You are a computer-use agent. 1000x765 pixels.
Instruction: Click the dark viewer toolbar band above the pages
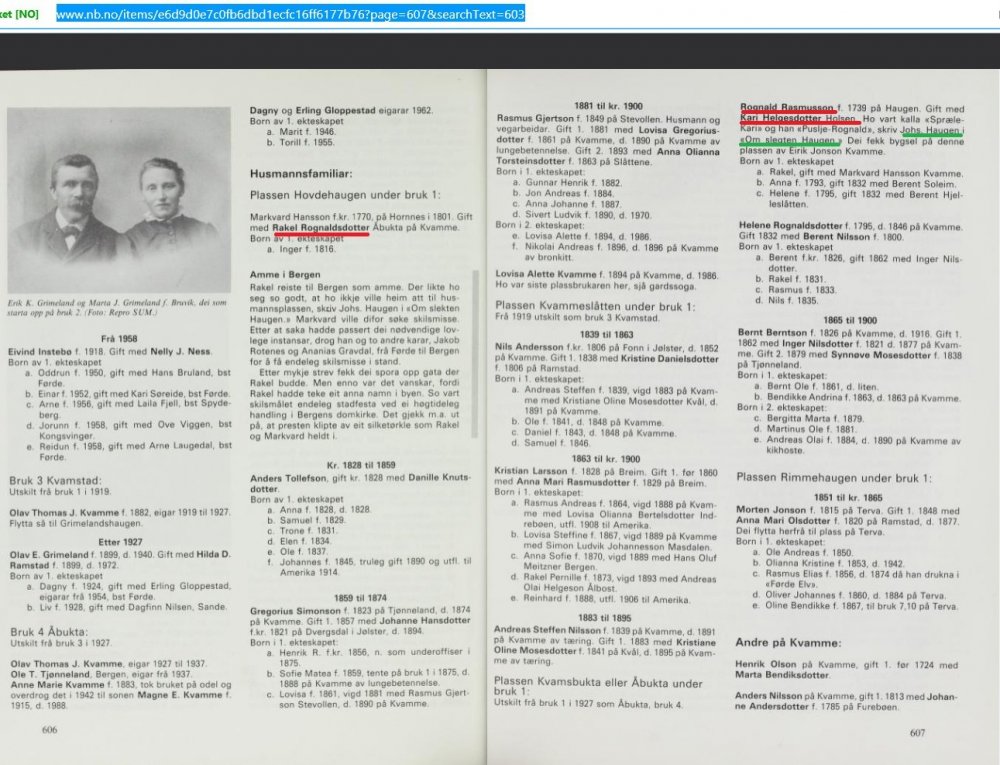tap(500, 52)
